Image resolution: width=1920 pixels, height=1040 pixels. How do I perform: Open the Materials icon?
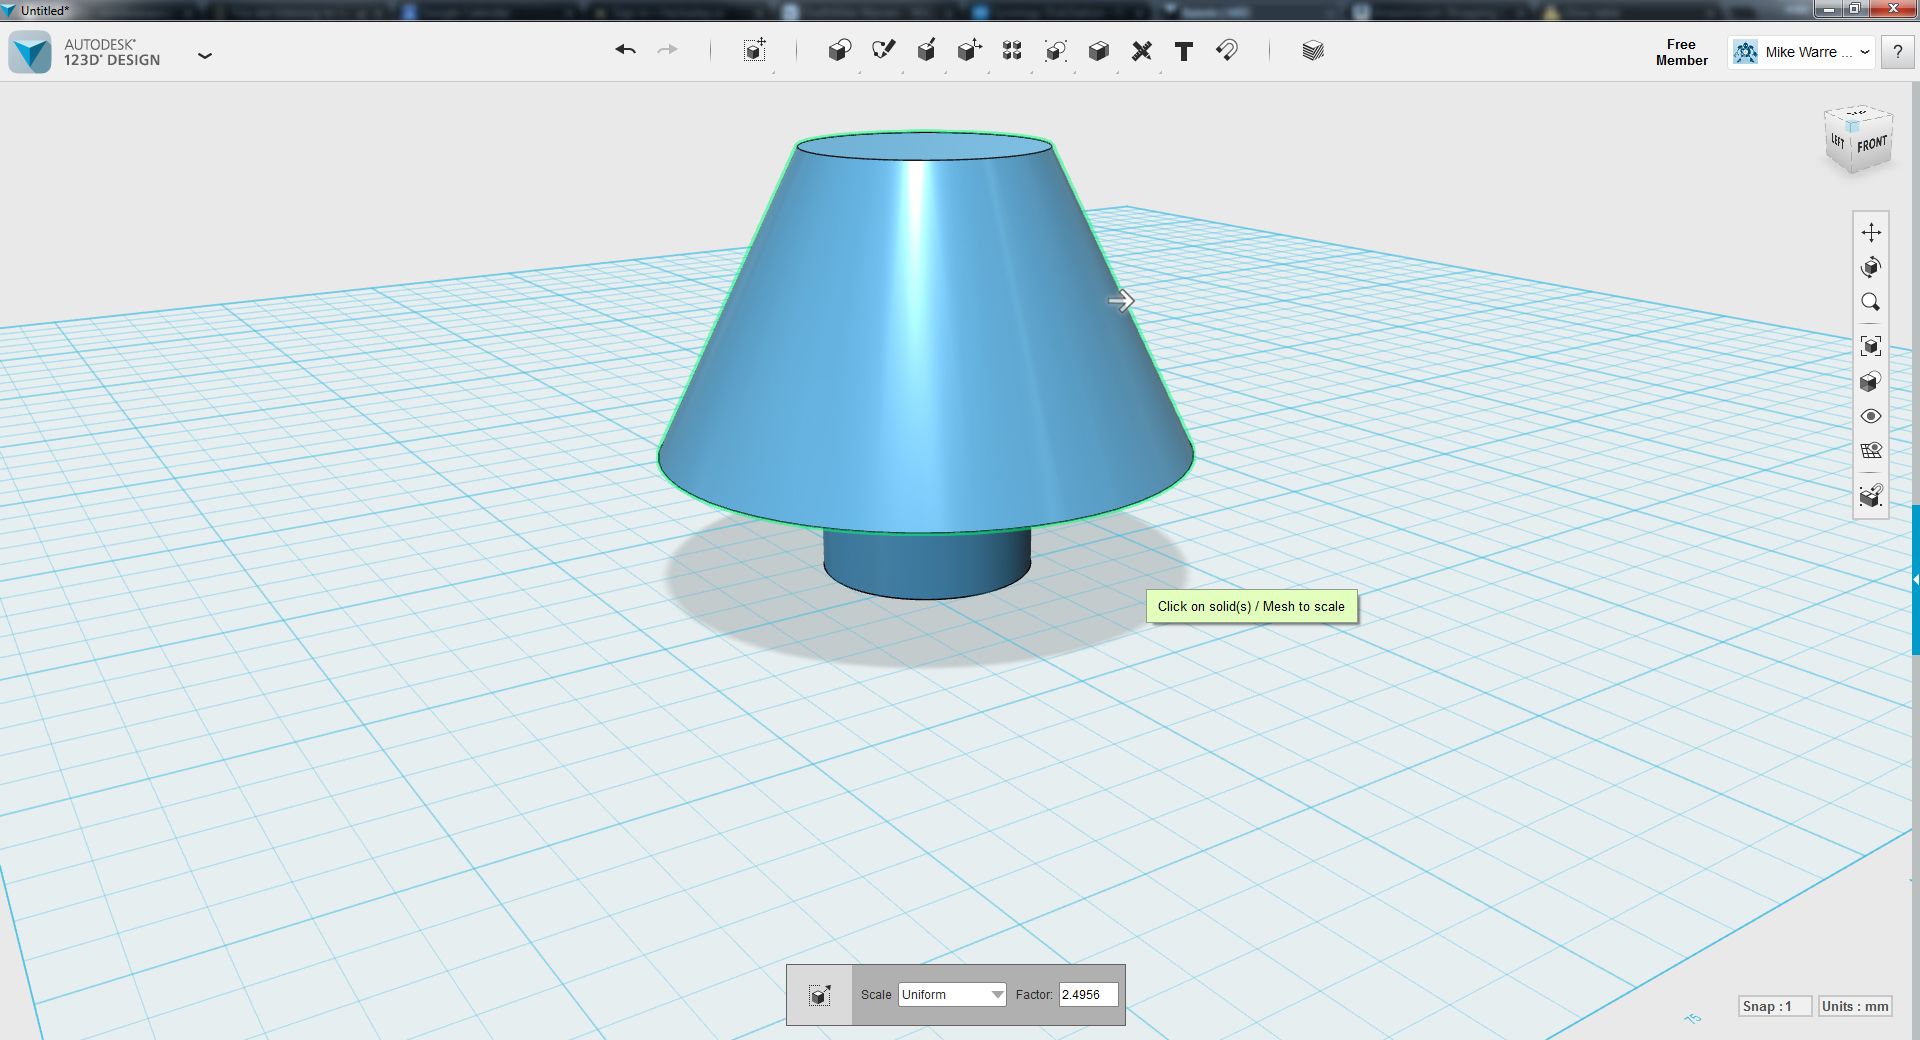click(1313, 50)
